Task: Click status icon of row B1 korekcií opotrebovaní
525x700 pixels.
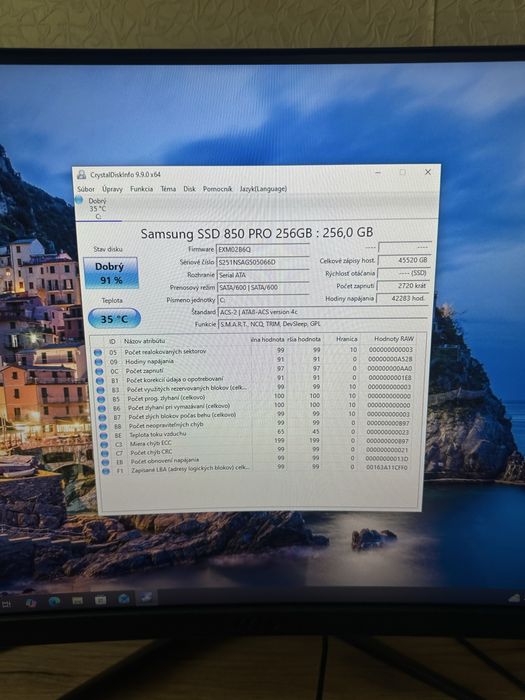Action: [x=100, y=381]
